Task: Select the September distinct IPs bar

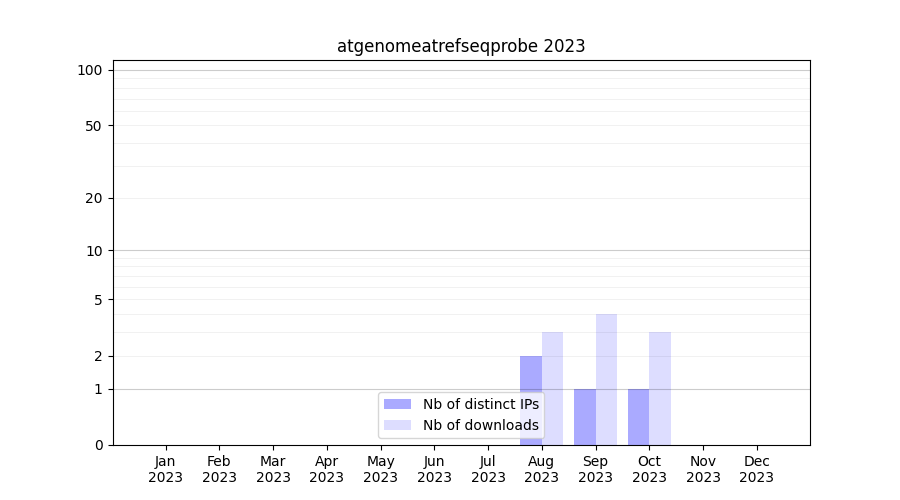Action: (585, 417)
